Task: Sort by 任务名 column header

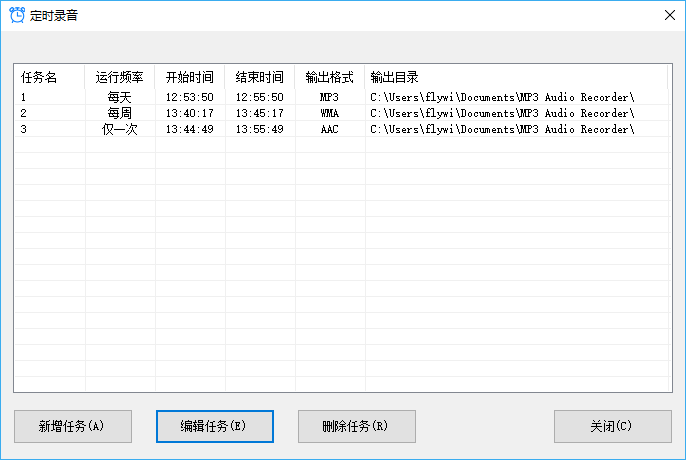Action: [39, 77]
